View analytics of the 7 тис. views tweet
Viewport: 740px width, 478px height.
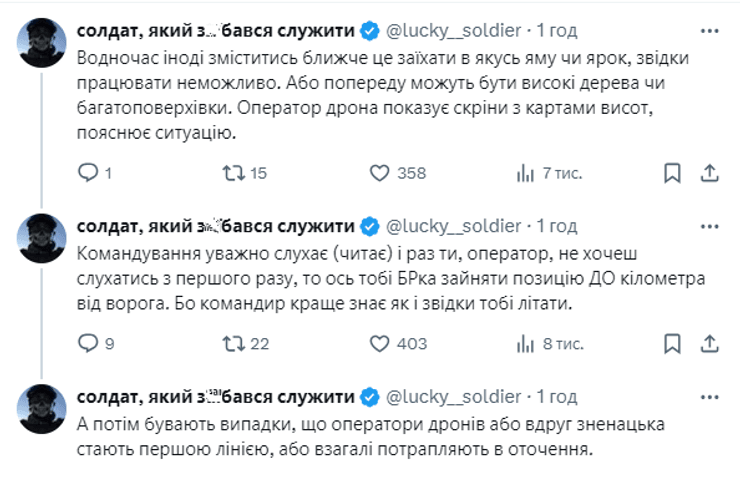[524, 173]
